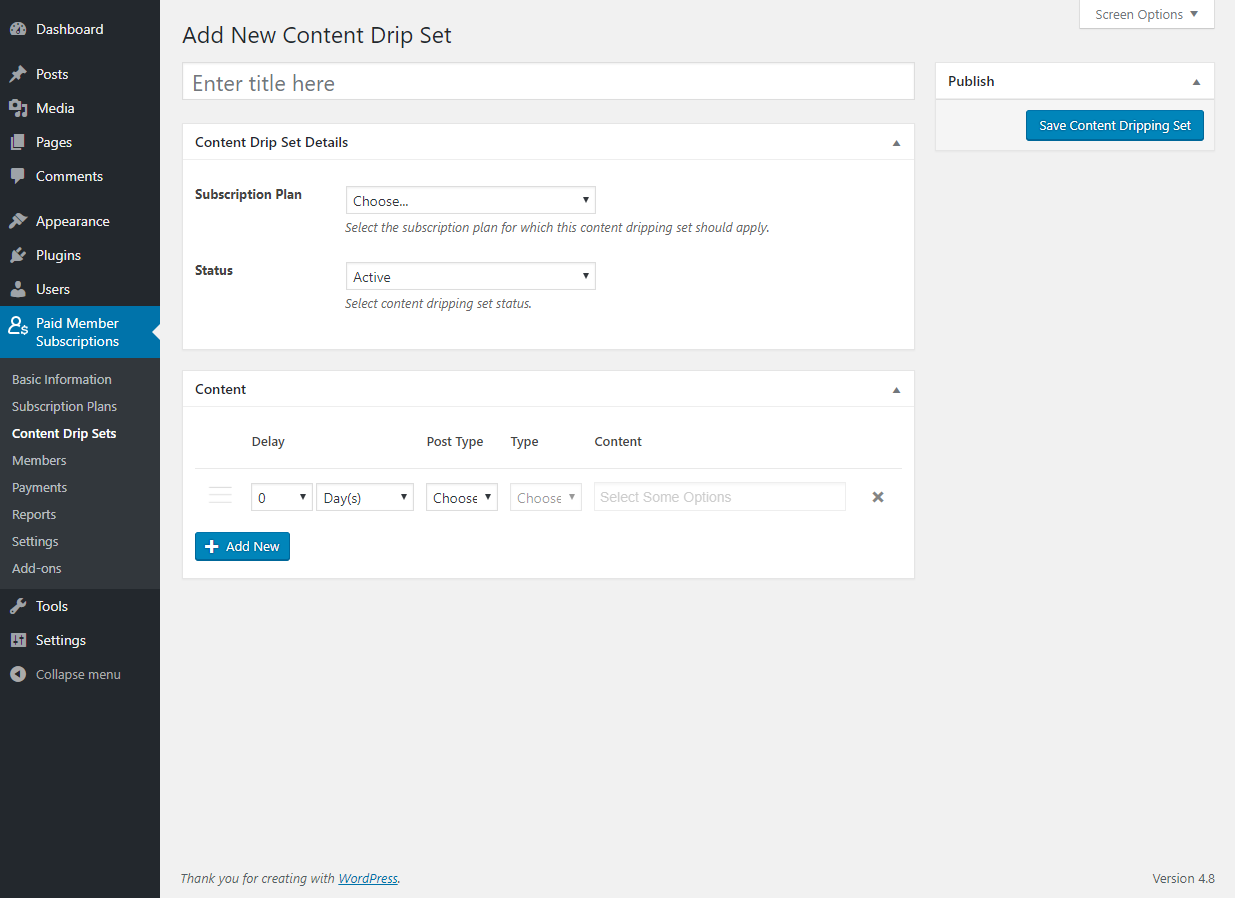Click the Enter title here field
The width and height of the screenshot is (1235, 898).
click(x=548, y=82)
